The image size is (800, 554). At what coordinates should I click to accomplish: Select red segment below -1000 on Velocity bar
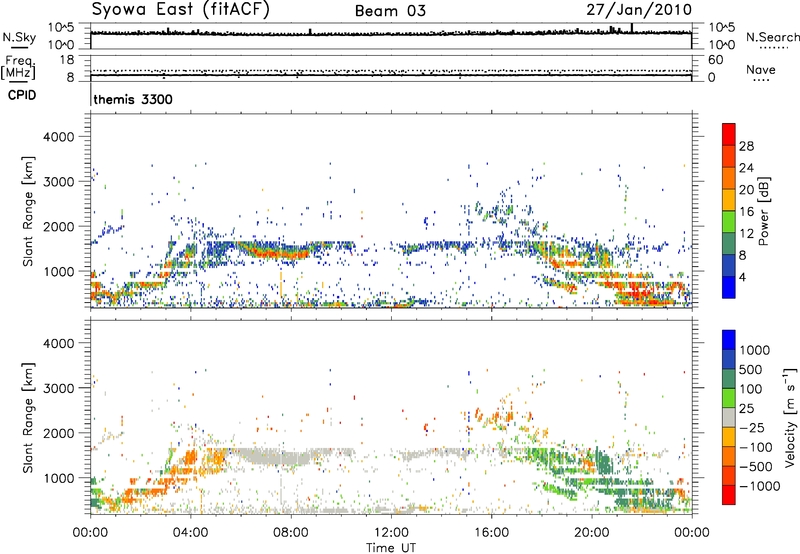[x=729, y=495]
